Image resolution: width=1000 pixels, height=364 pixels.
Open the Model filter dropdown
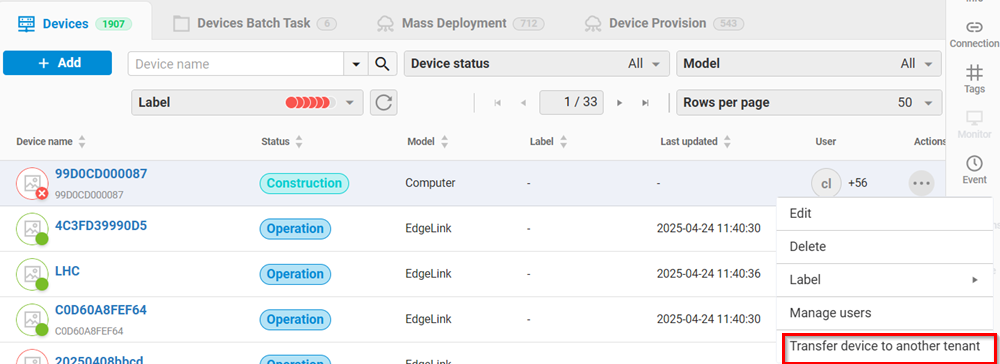[x=809, y=64]
